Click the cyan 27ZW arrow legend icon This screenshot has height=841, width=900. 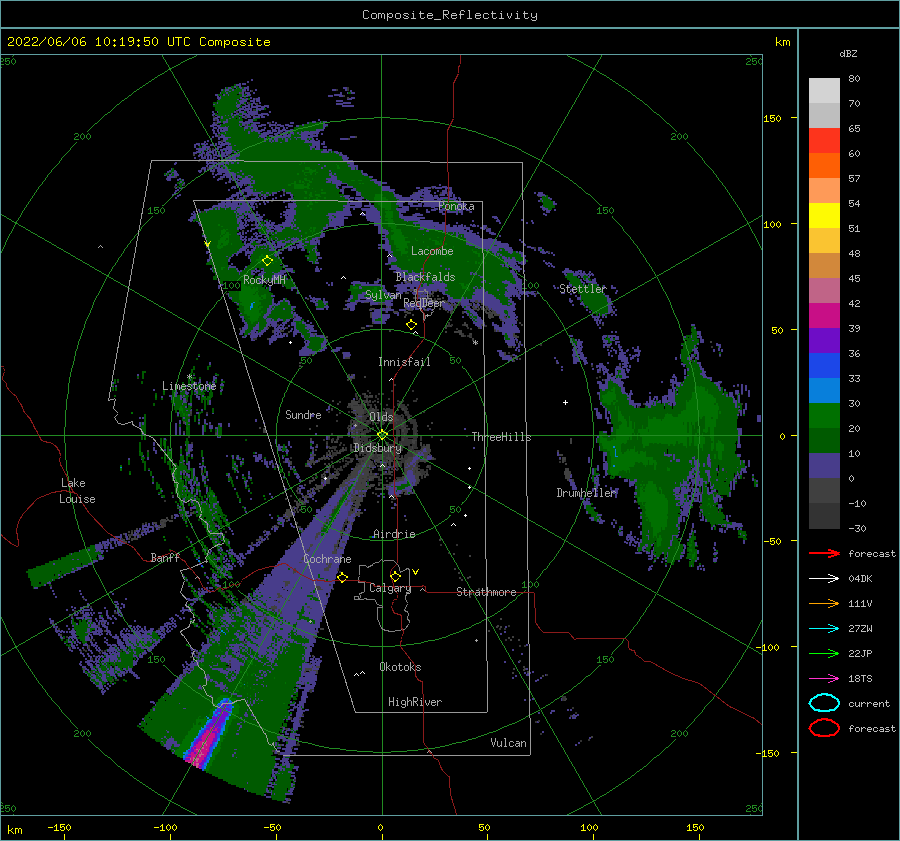[x=824, y=629]
